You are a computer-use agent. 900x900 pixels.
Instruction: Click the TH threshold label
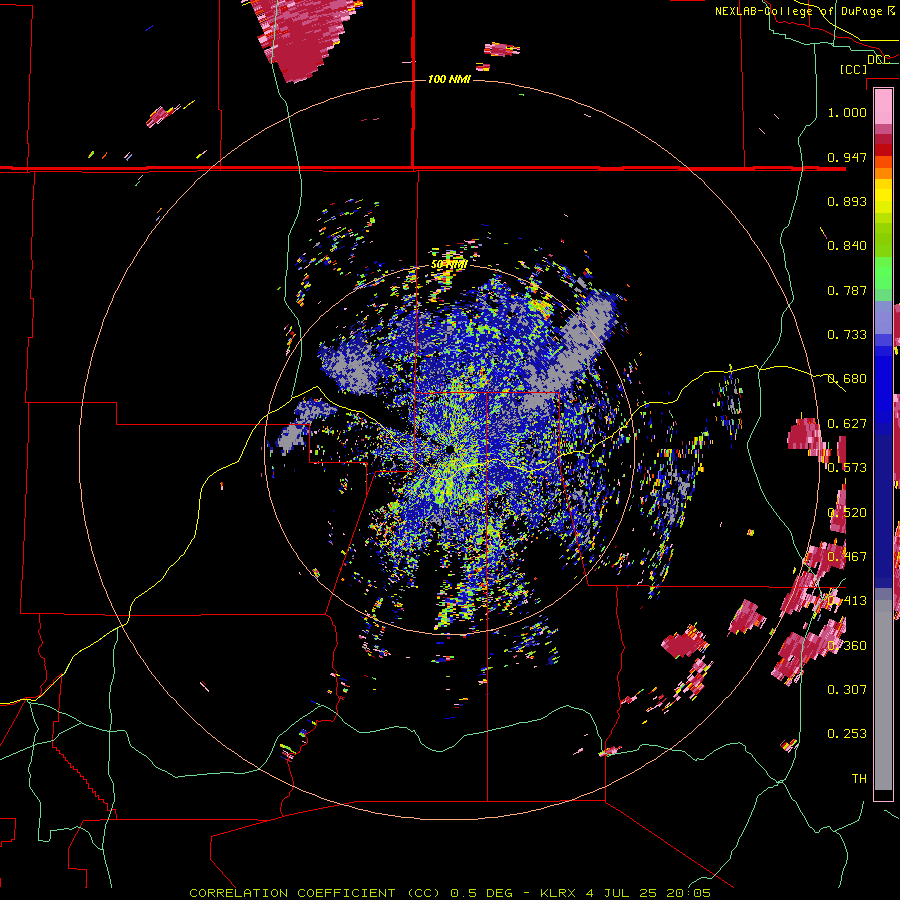pyautogui.click(x=859, y=779)
